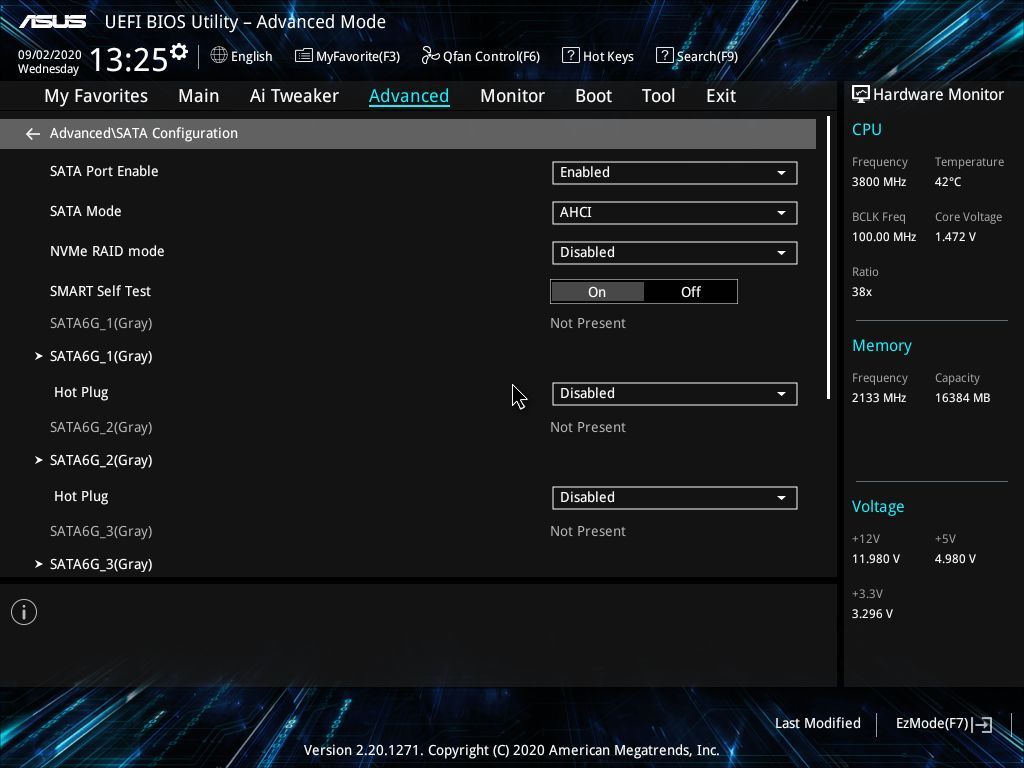This screenshot has height=768, width=1024.
Task: Open Hot Plug dropdown under SATA6G_2
Action: [675, 498]
